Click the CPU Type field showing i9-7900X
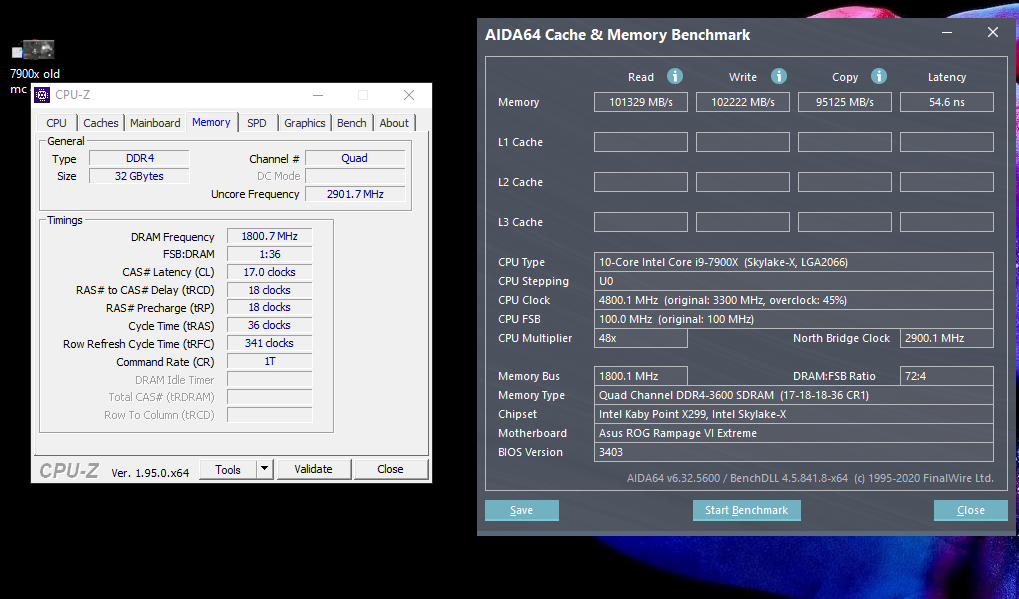Screen dimensions: 1019x599 point(793,262)
